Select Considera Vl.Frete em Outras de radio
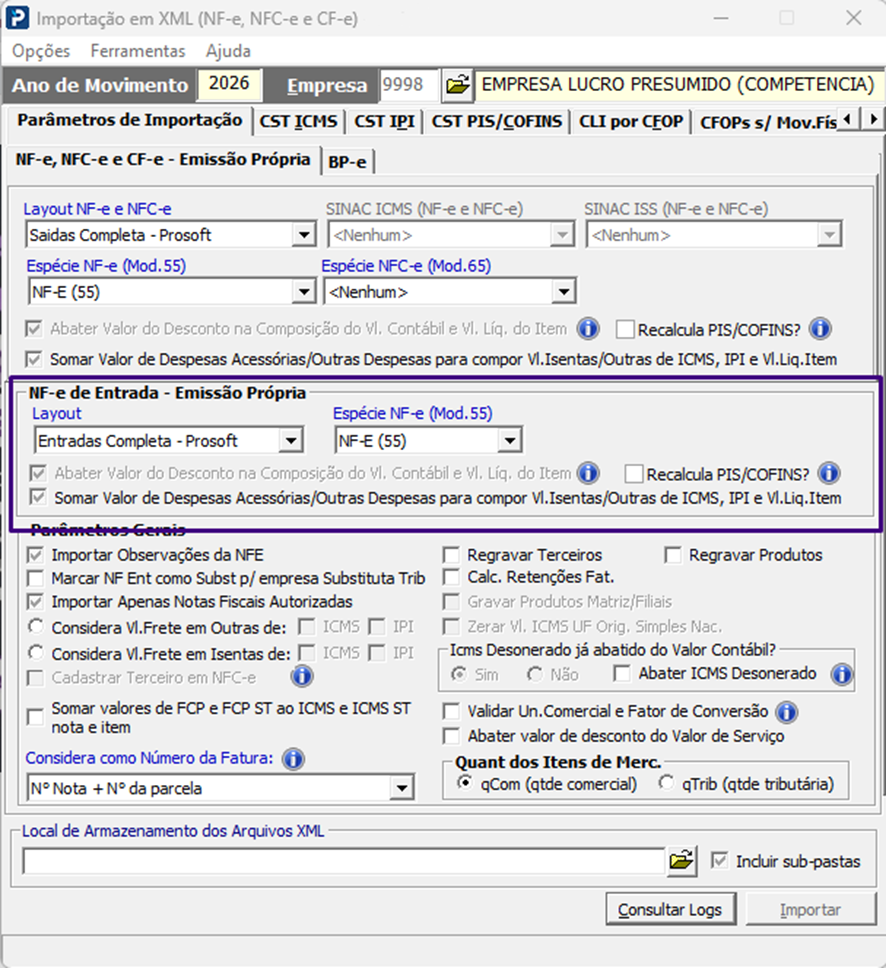The image size is (886, 968). tap(36, 626)
